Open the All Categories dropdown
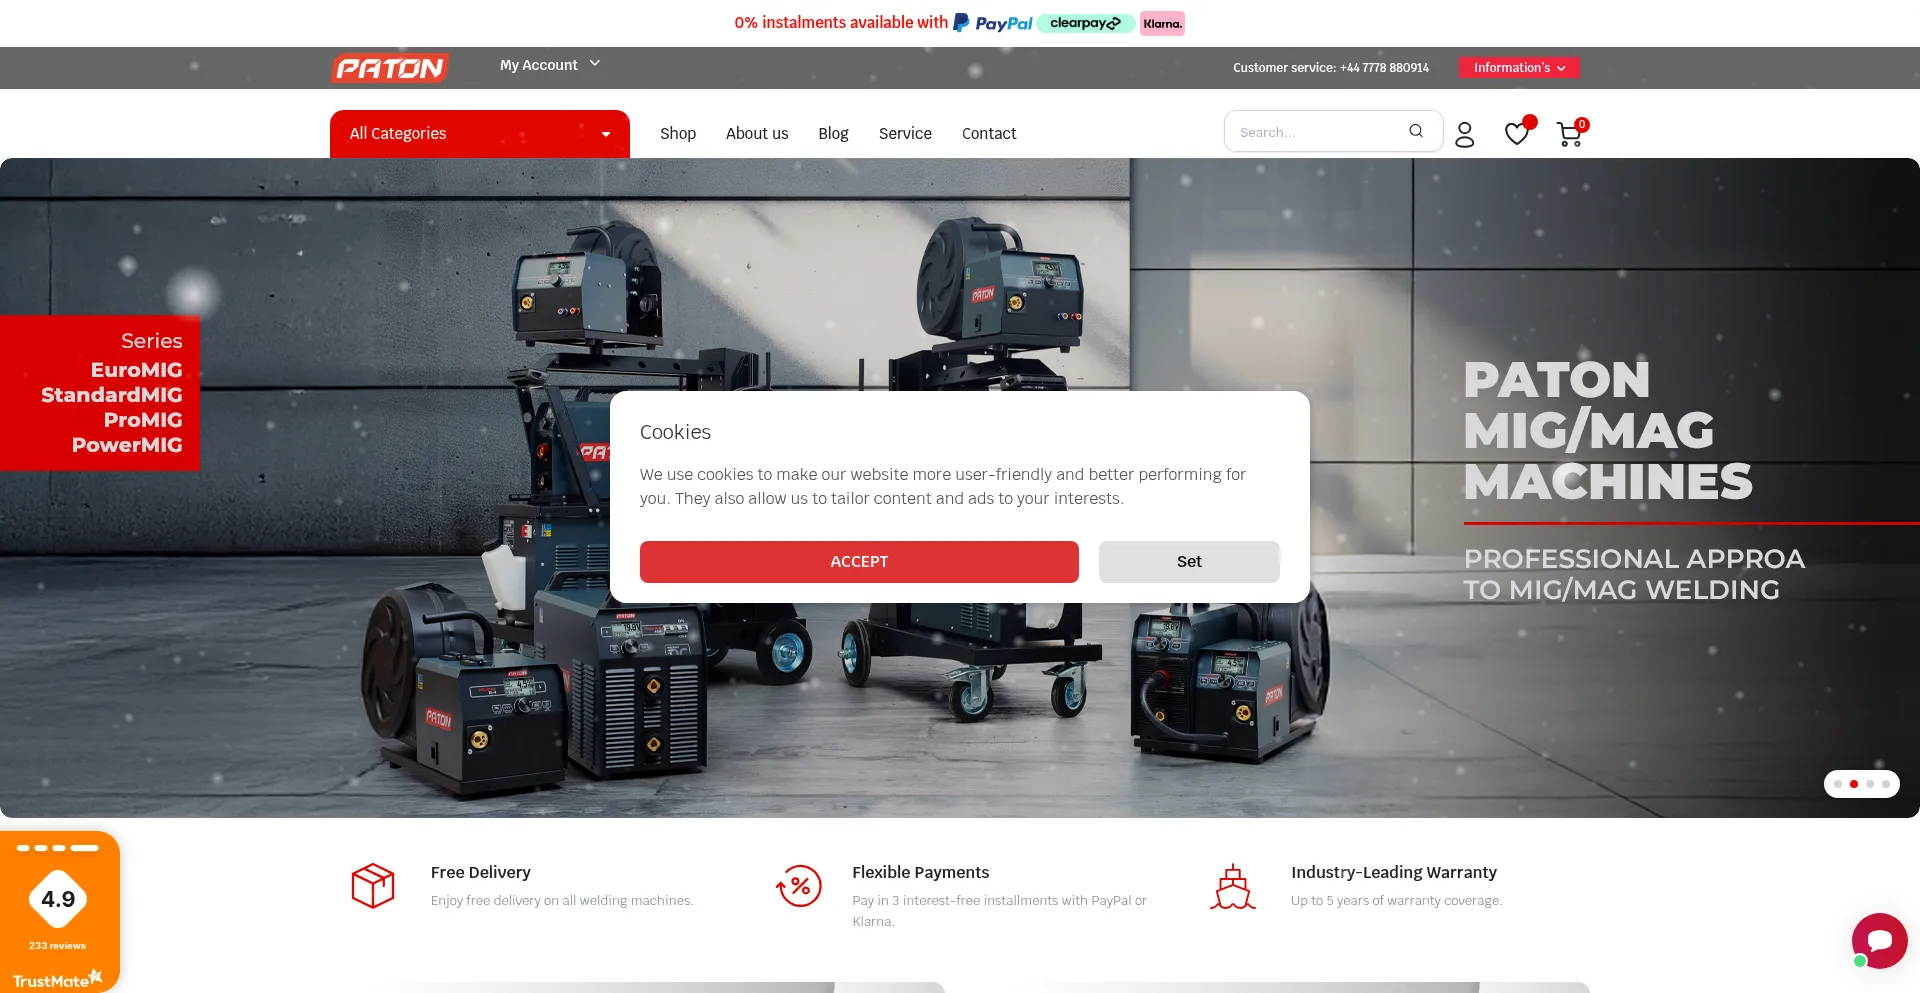1920x993 pixels. pos(480,134)
